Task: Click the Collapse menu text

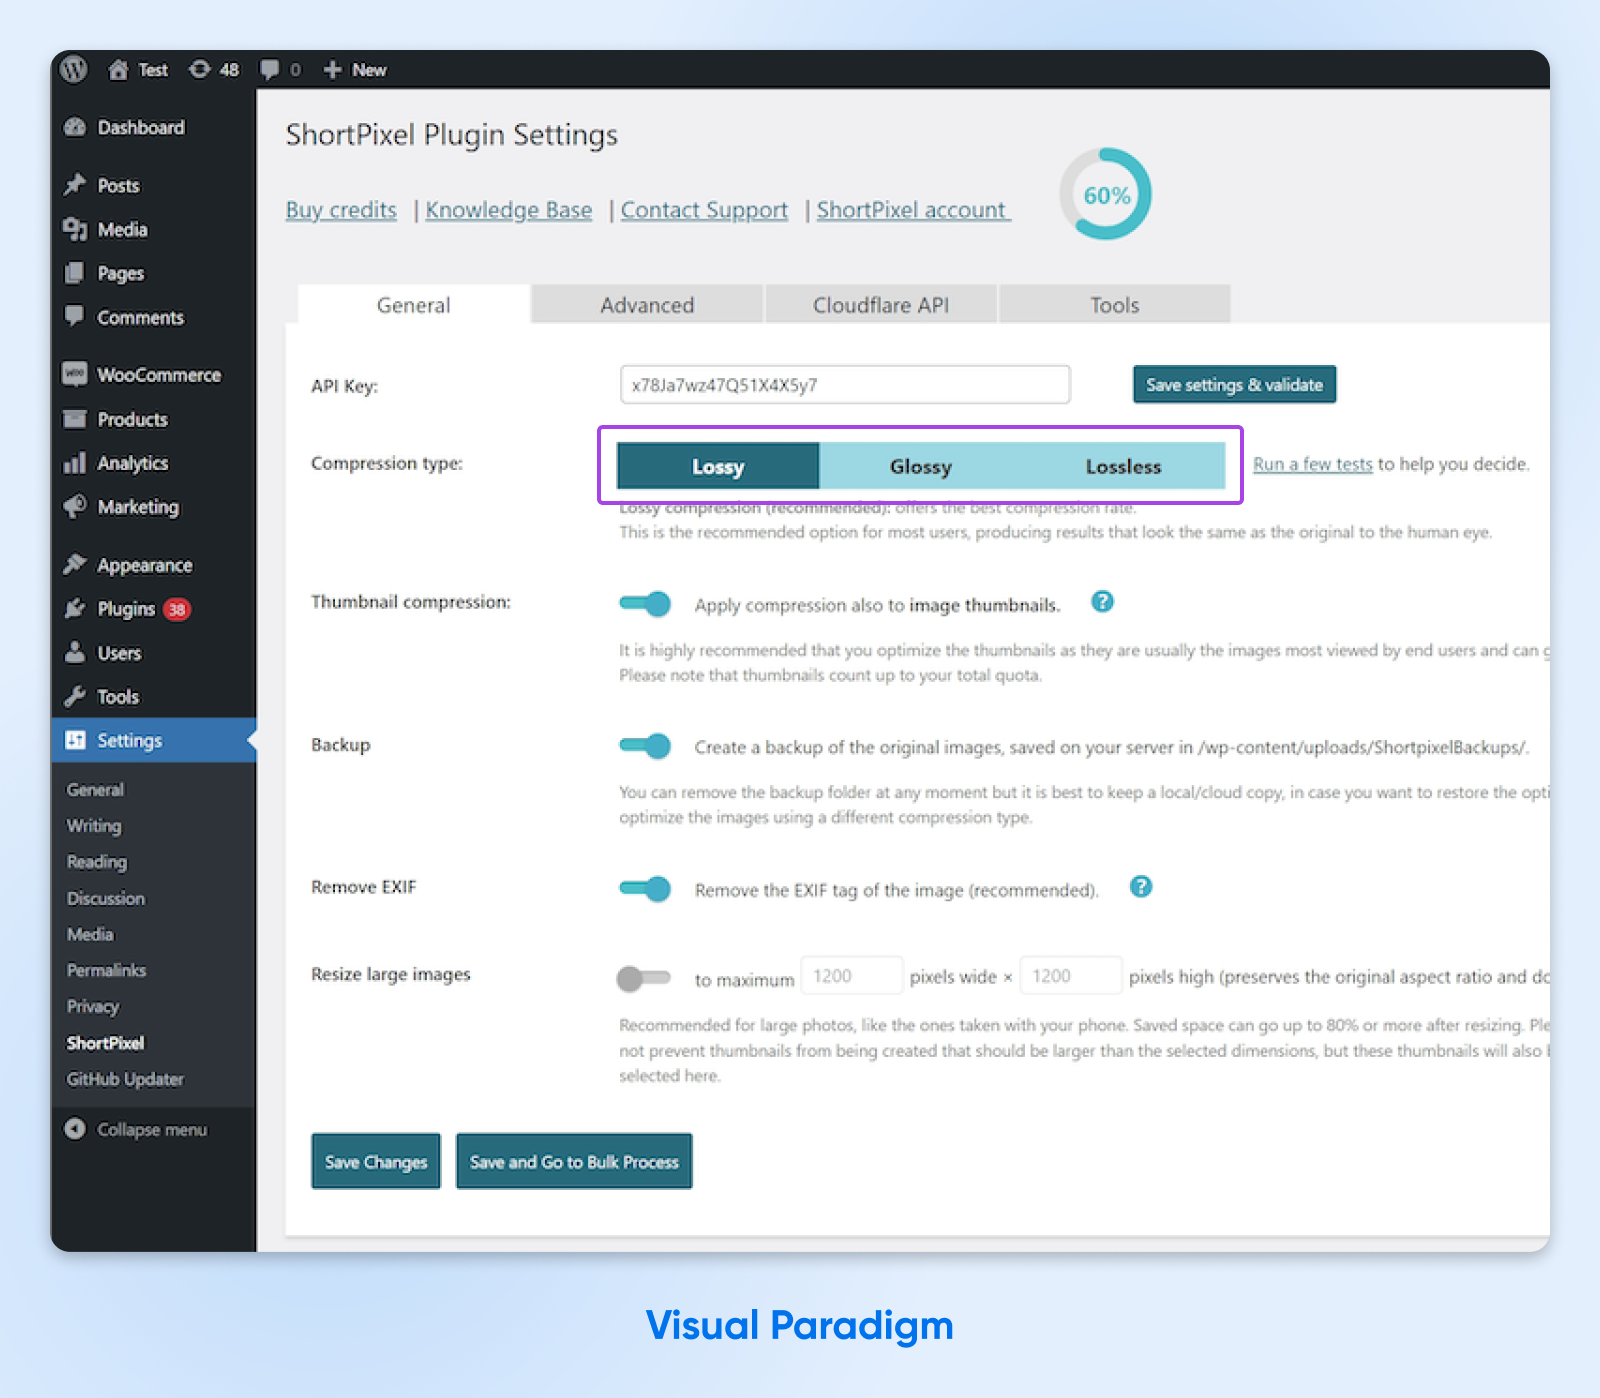Action: coord(152,1129)
